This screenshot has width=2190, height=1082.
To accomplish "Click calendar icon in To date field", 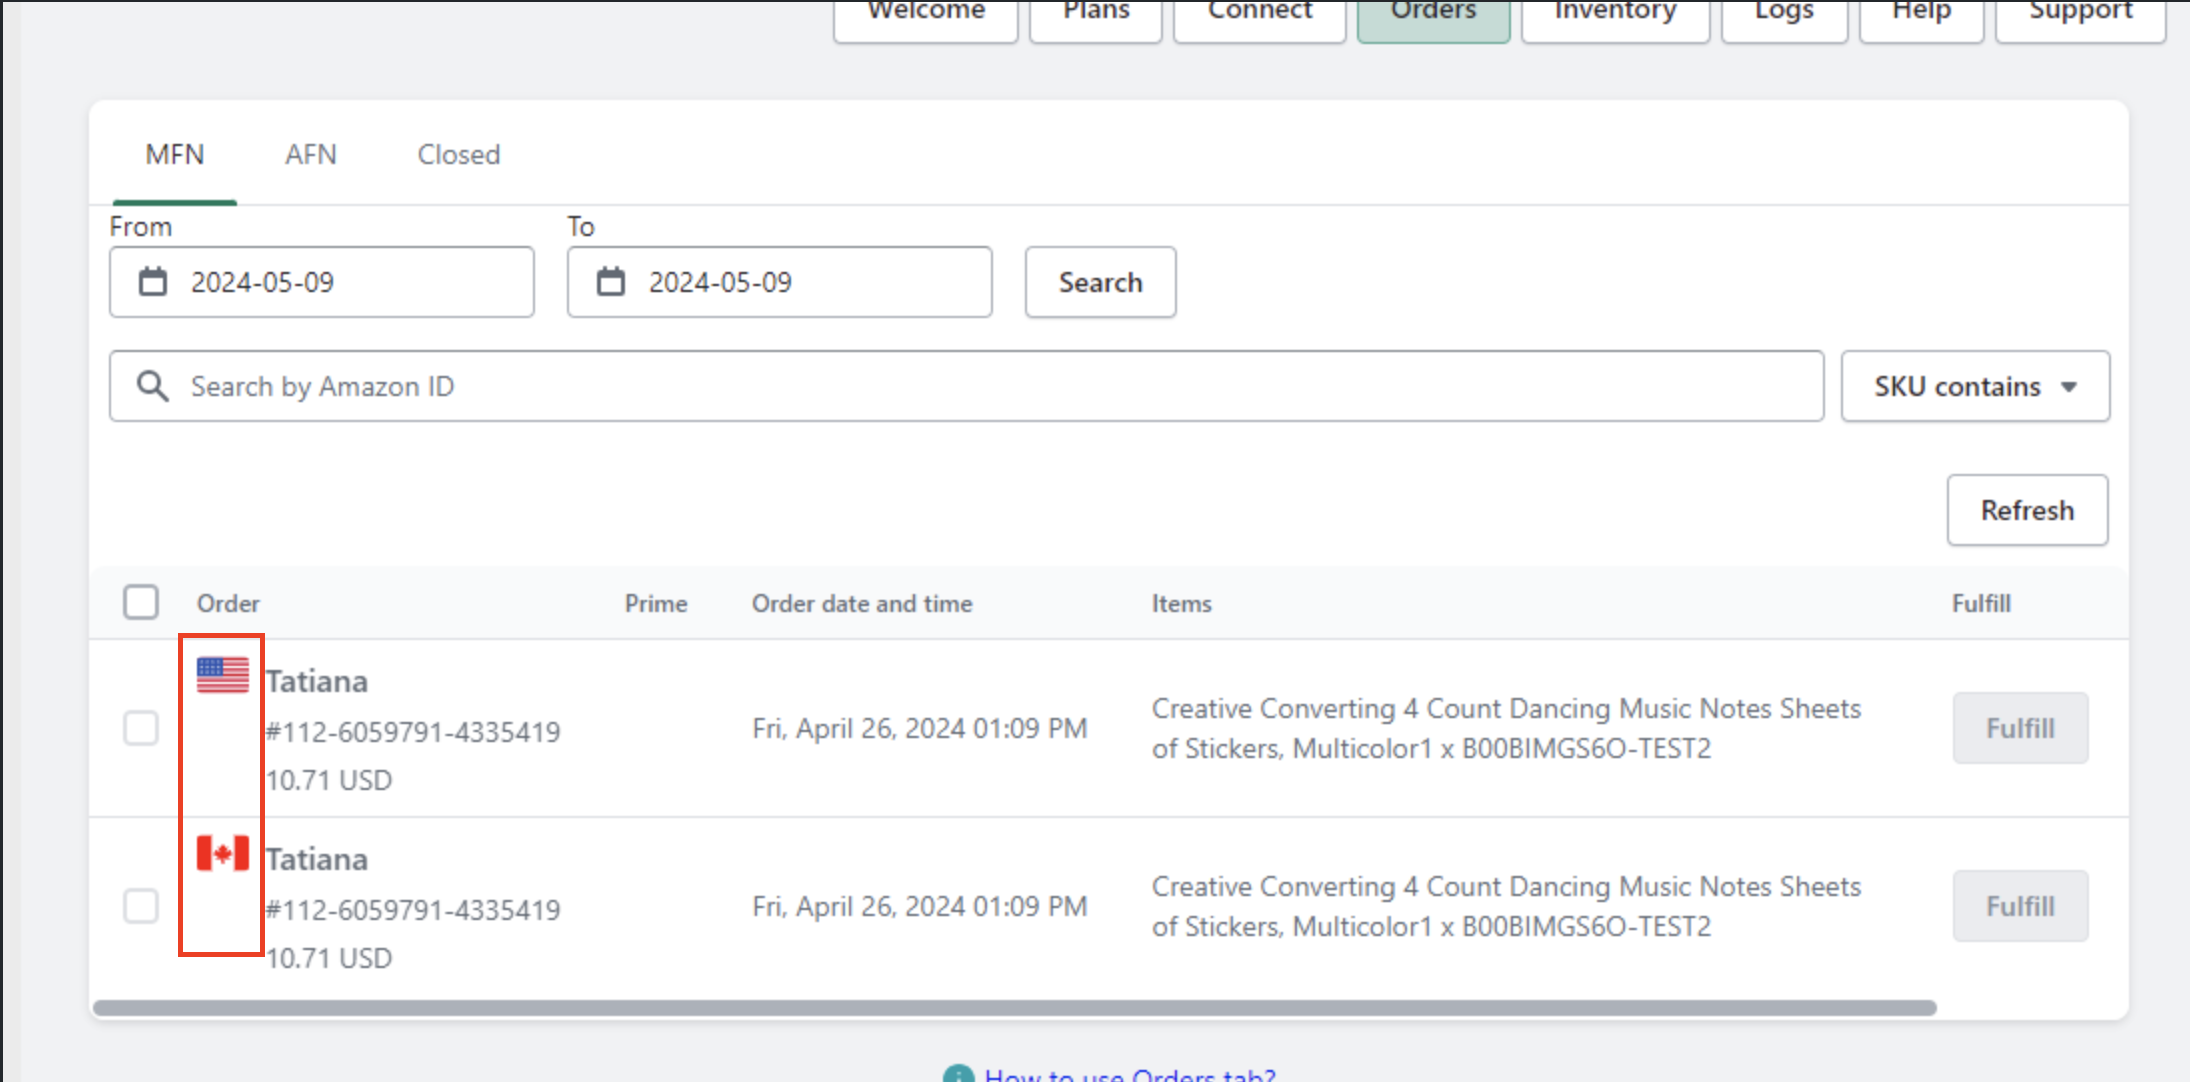I will coord(611,282).
